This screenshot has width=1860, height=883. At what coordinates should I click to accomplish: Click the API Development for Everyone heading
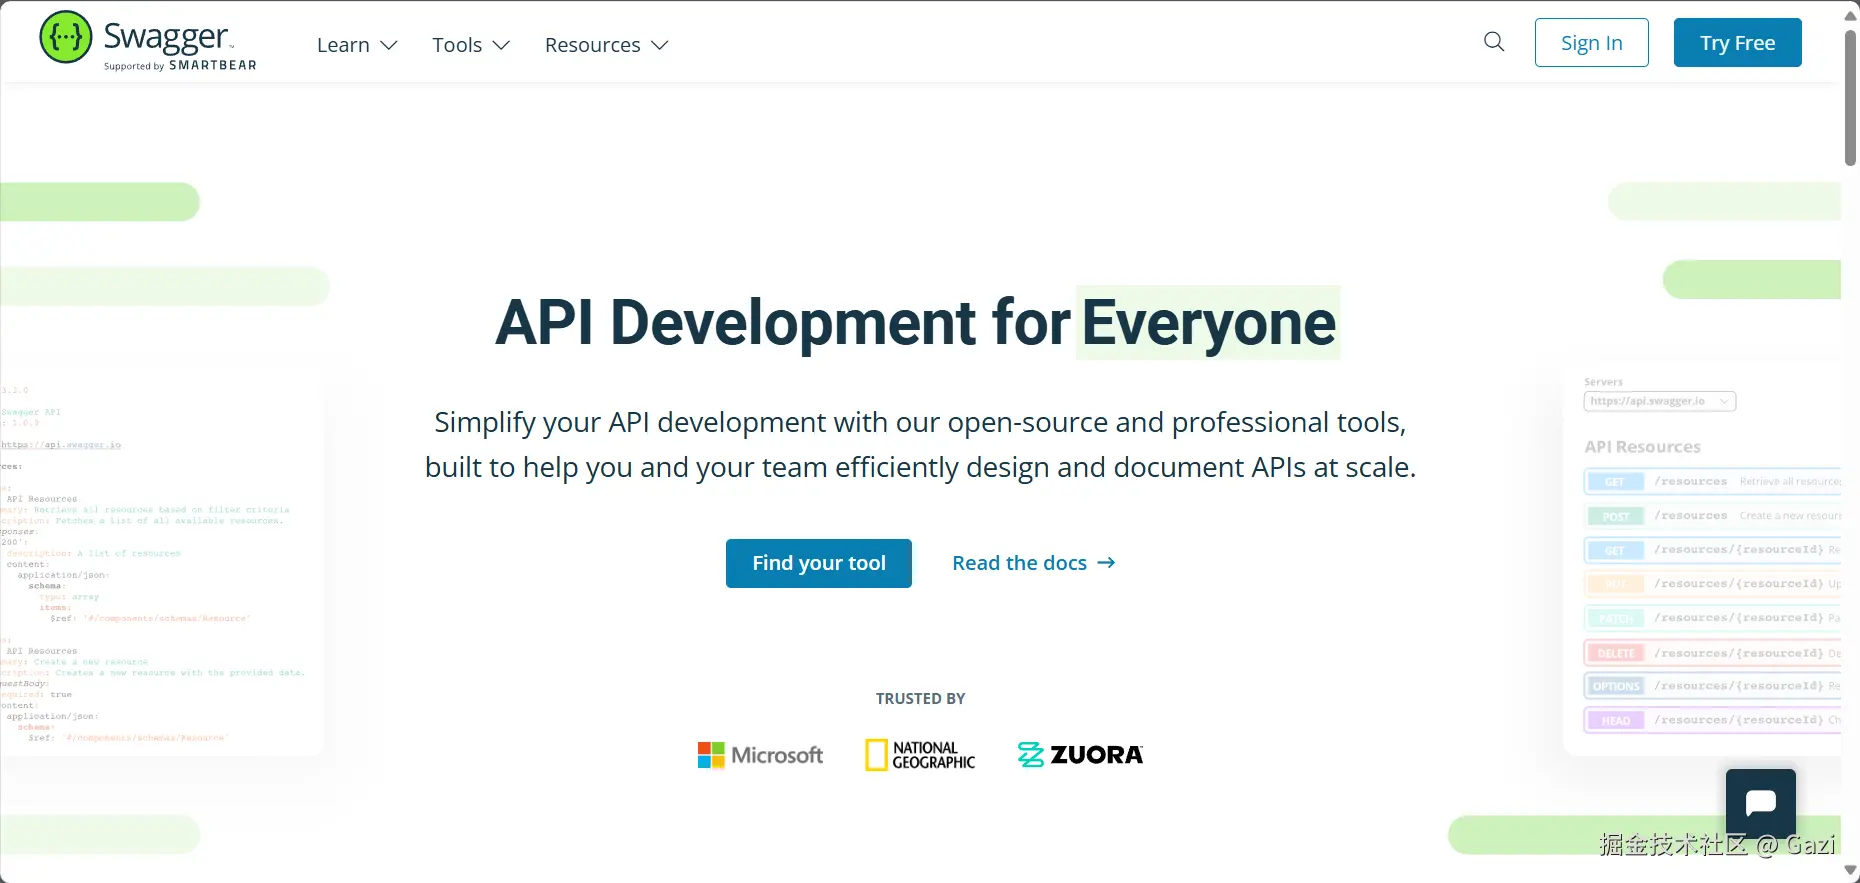916,323
